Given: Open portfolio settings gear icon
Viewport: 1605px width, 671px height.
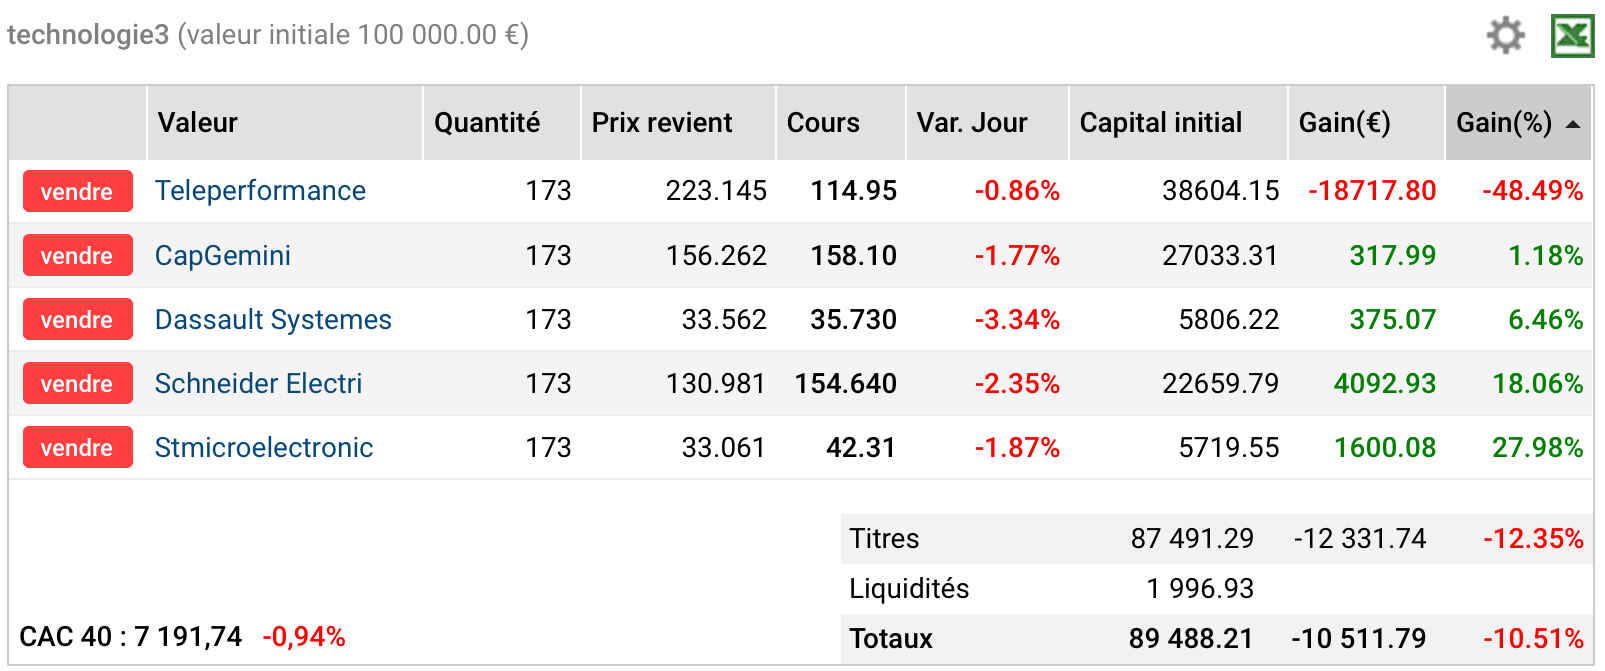Looking at the screenshot, I should pos(1505,35).
